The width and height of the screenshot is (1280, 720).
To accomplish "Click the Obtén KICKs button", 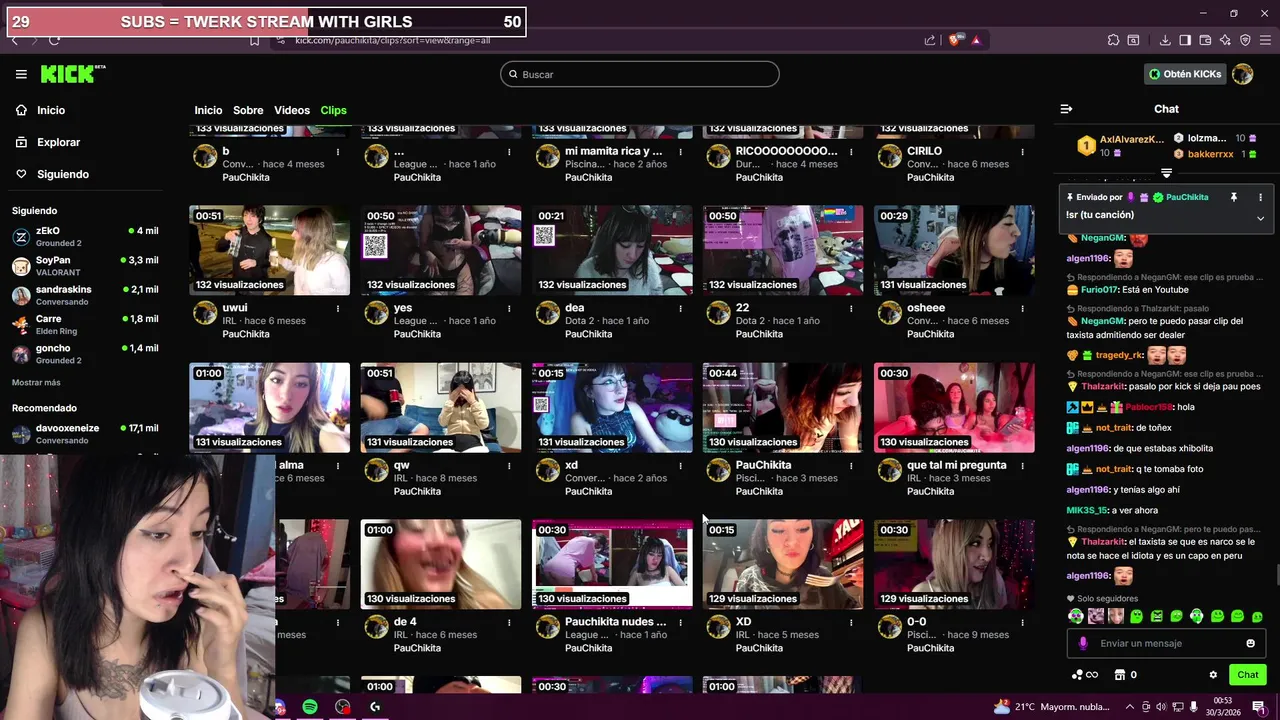I will pyautogui.click(x=1185, y=74).
